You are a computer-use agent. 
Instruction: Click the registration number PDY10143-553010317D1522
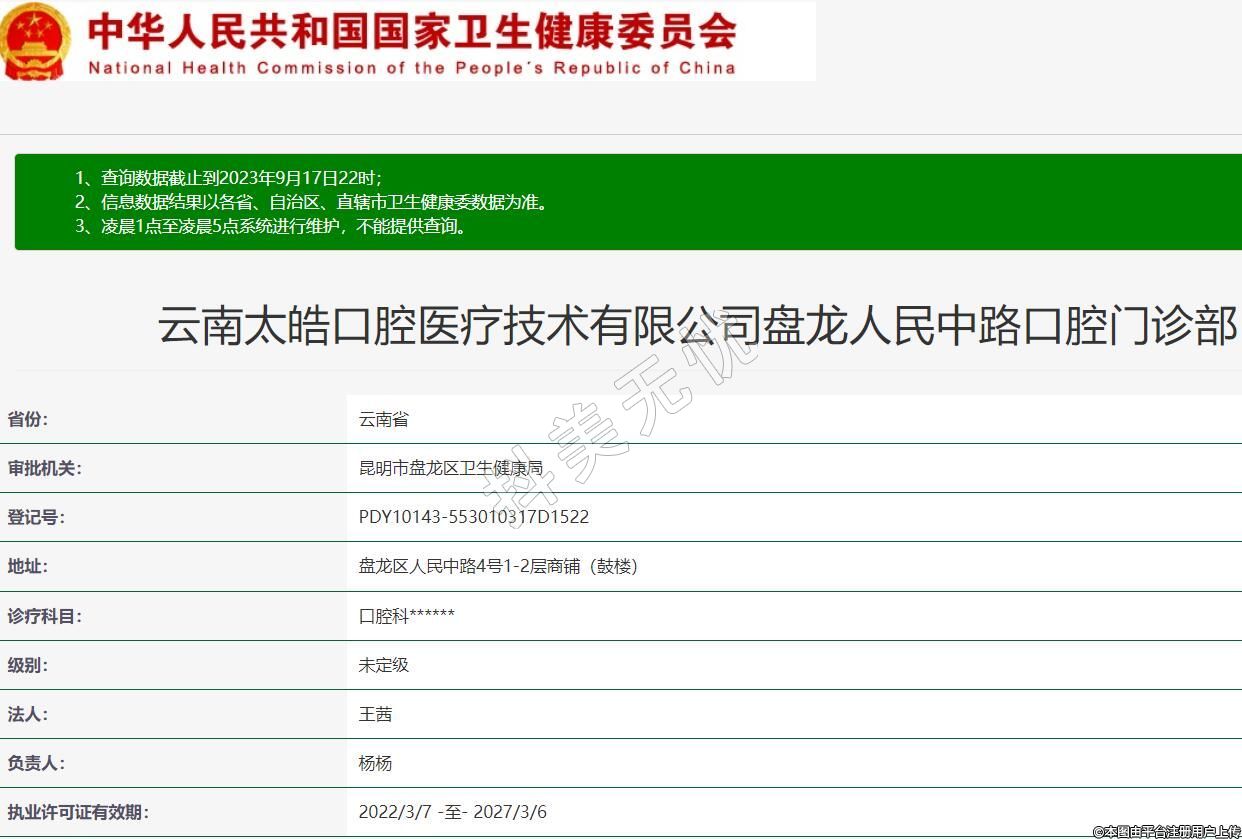click(474, 518)
